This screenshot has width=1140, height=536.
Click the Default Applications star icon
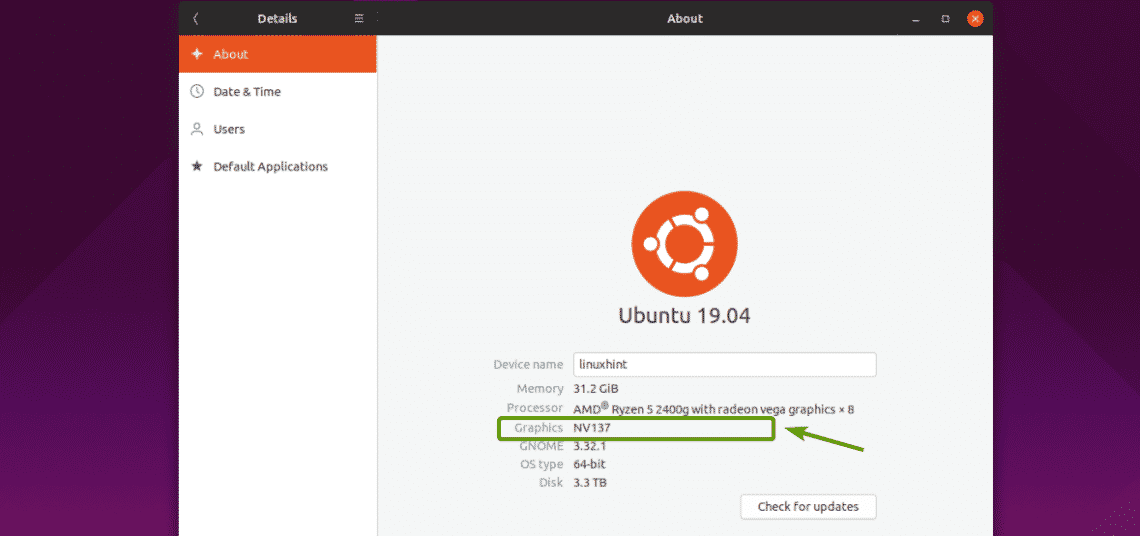(x=196, y=167)
